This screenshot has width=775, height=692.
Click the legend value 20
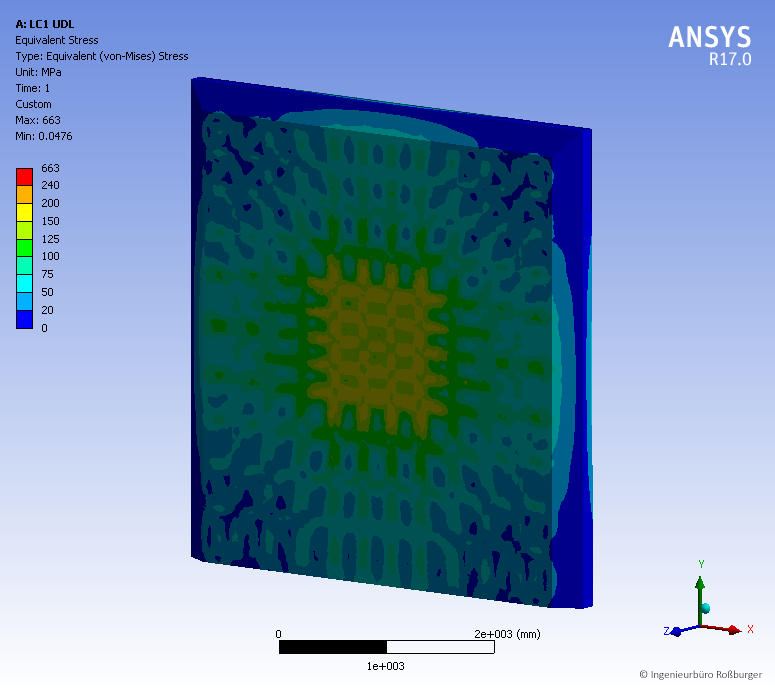(x=47, y=310)
